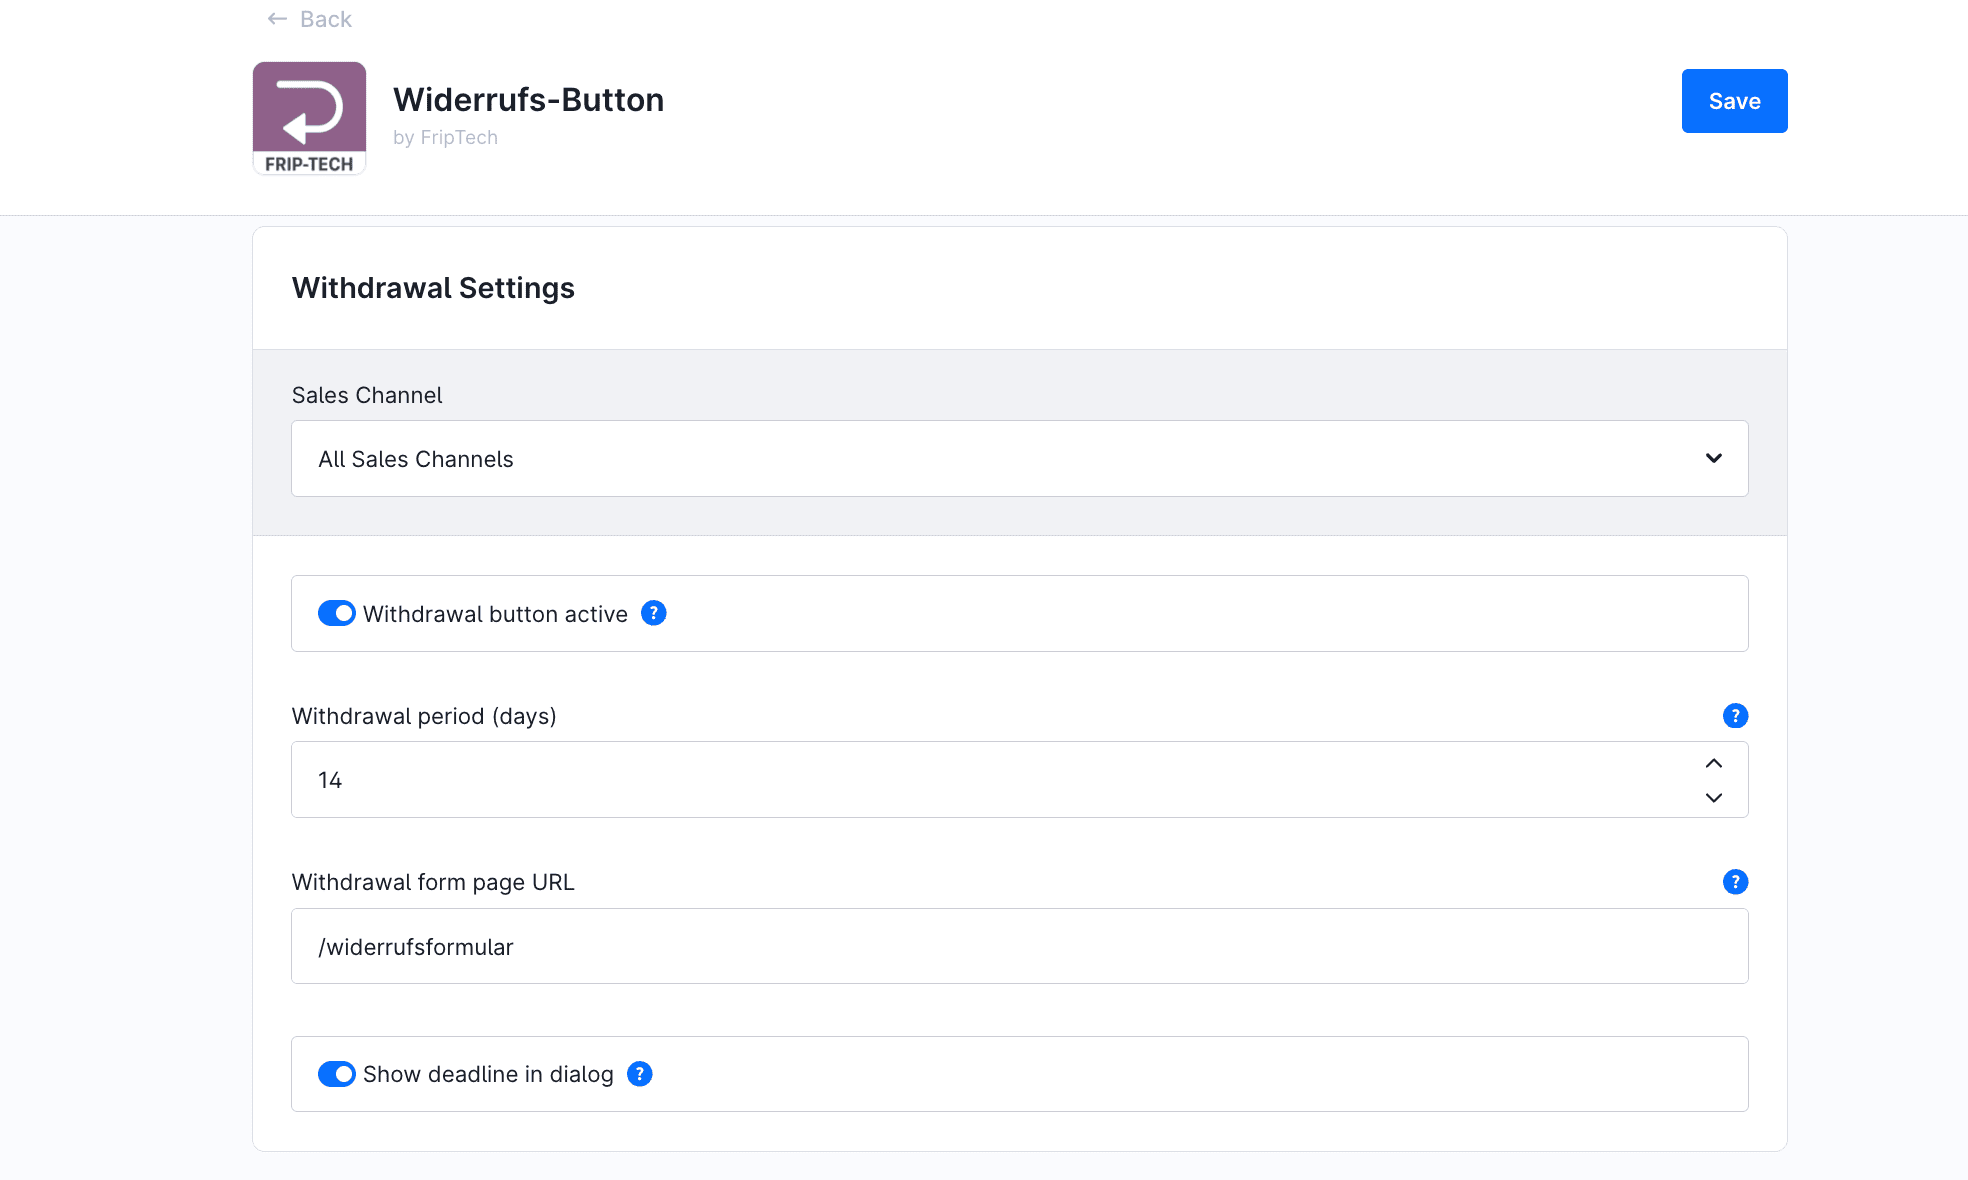Screen dimensions: 1968x1180
Task: Click the Show deadline in dialog label
Action: pyautogui.click(x=488, y=1074)
